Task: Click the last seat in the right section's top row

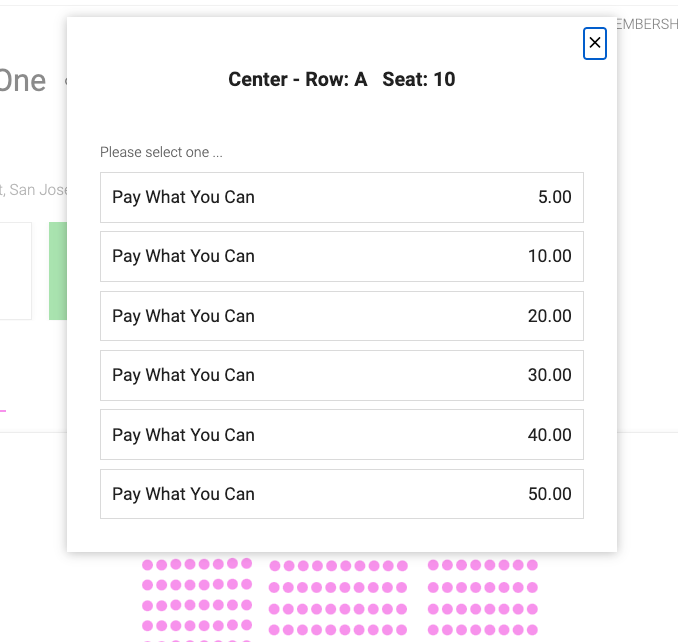Action: (532, 565)
